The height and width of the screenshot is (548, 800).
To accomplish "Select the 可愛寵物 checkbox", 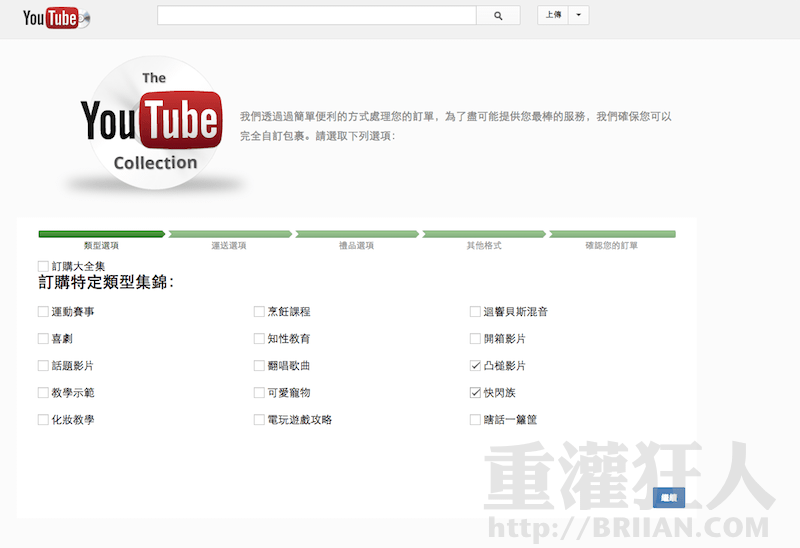I will pos(259,393).
